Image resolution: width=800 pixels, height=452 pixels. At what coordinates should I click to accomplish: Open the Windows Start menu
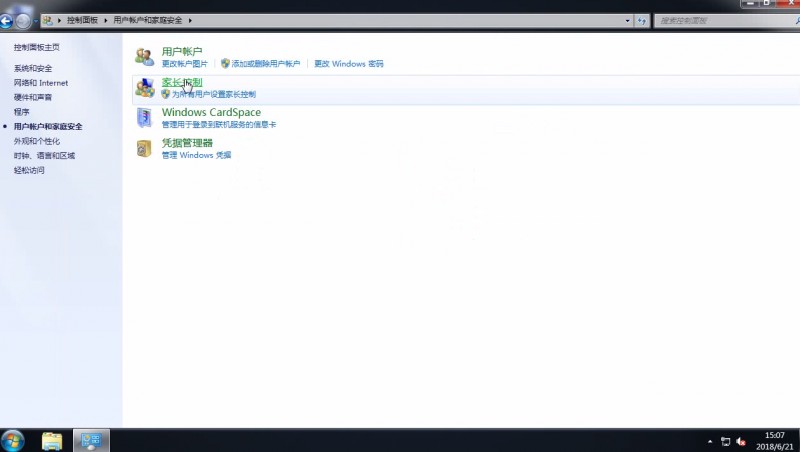click(x=12, y=441)
